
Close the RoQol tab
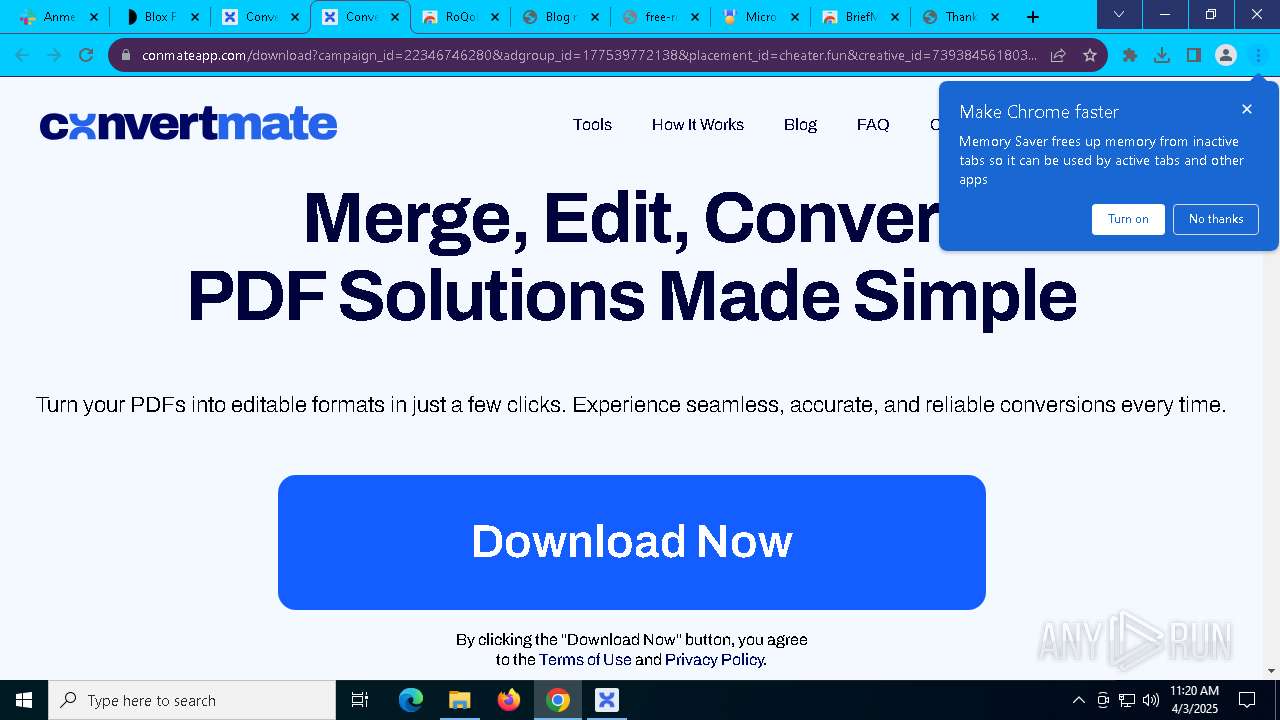(x=495, y=17)
